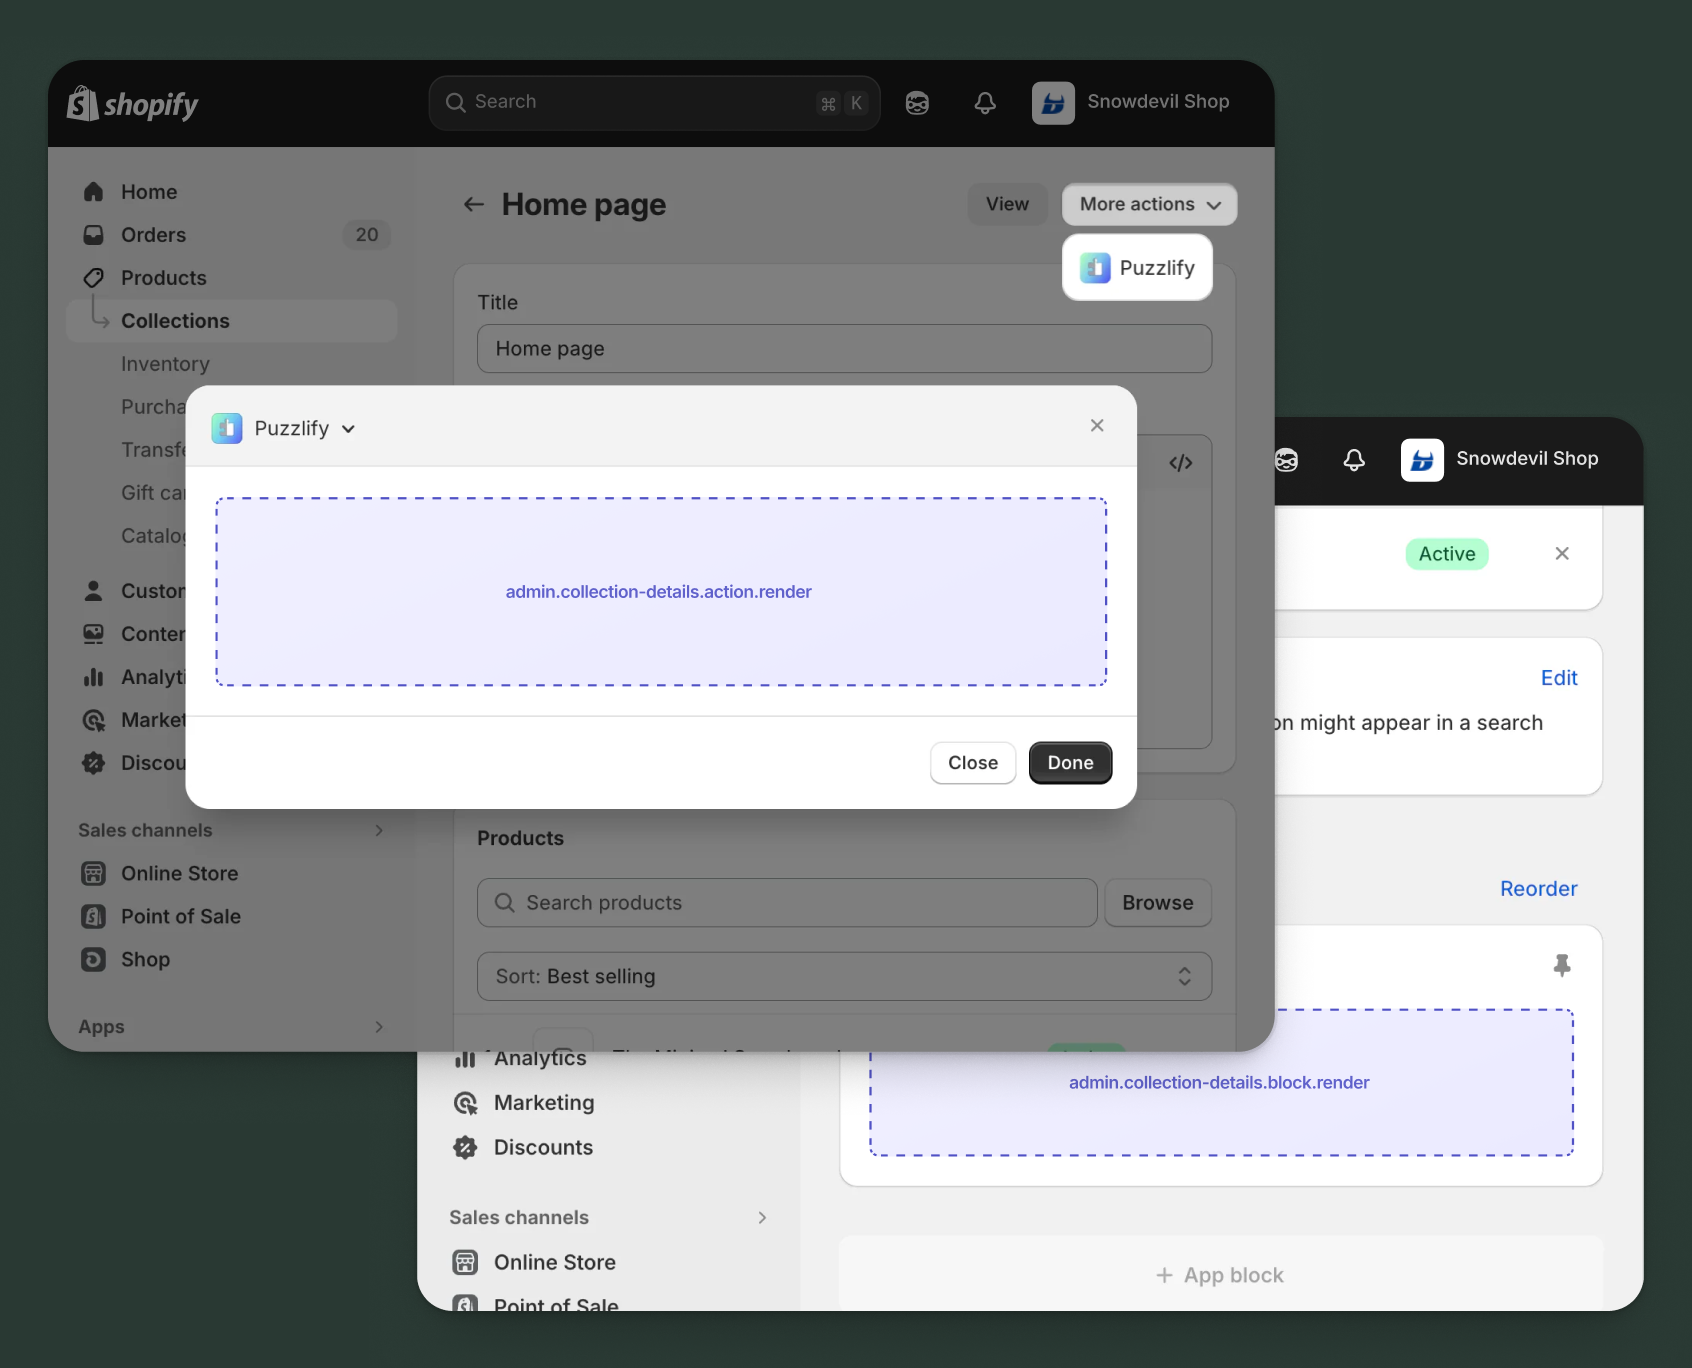Go back using arrow beside Home page
This screenshot has width=1692, height=1368.
click(x=474, y=204)
